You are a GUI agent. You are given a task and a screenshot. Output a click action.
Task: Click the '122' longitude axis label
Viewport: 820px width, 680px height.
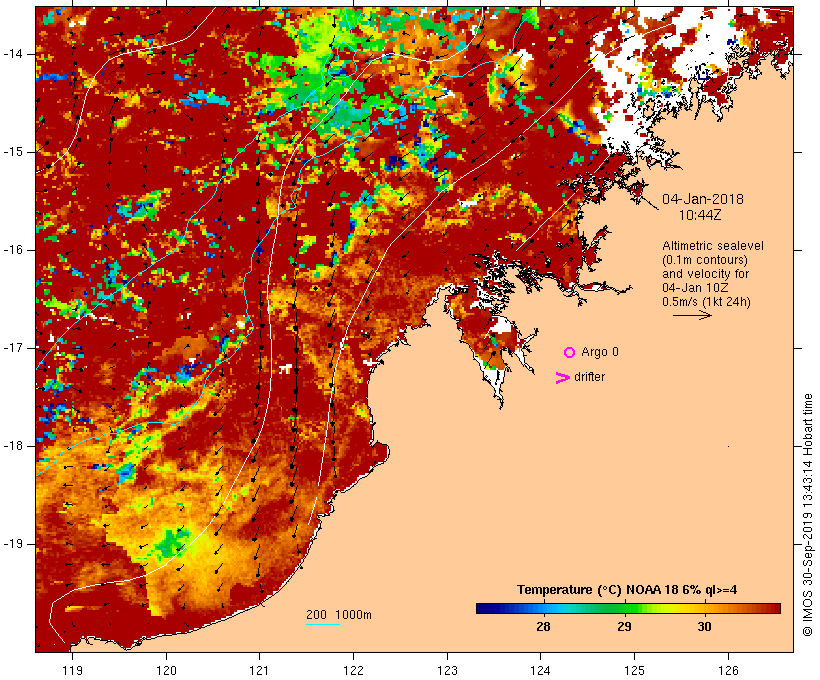[354, 671]
